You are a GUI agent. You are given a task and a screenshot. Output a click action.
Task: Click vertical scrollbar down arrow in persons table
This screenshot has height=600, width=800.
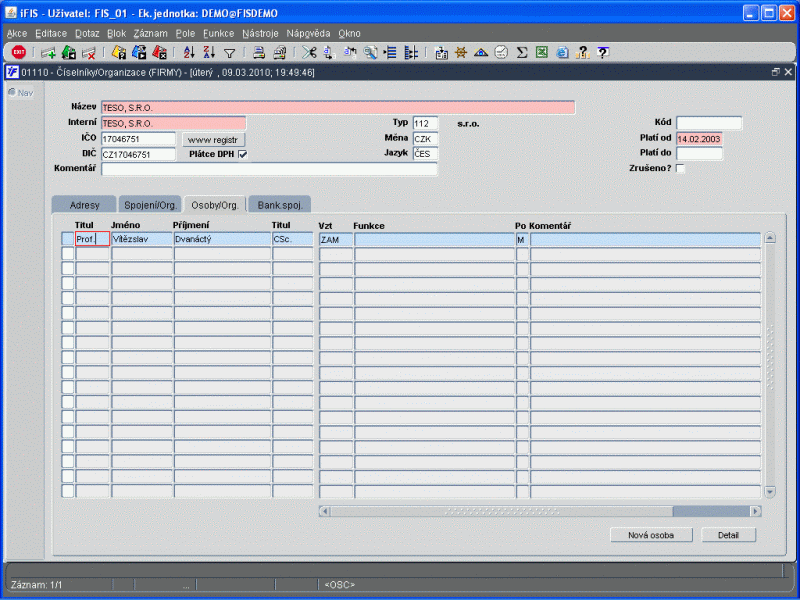769,492
